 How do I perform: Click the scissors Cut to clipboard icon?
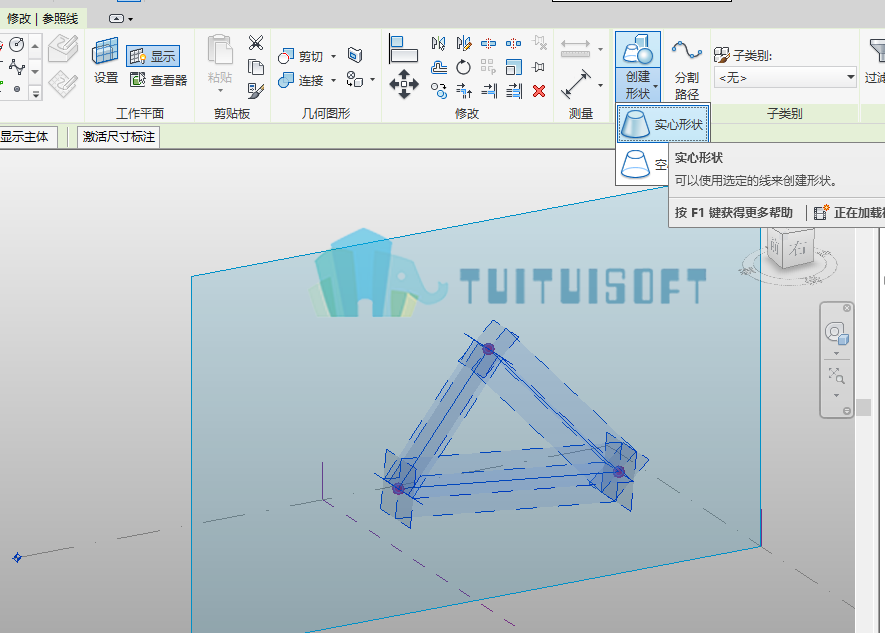click(x=256, y=43)
